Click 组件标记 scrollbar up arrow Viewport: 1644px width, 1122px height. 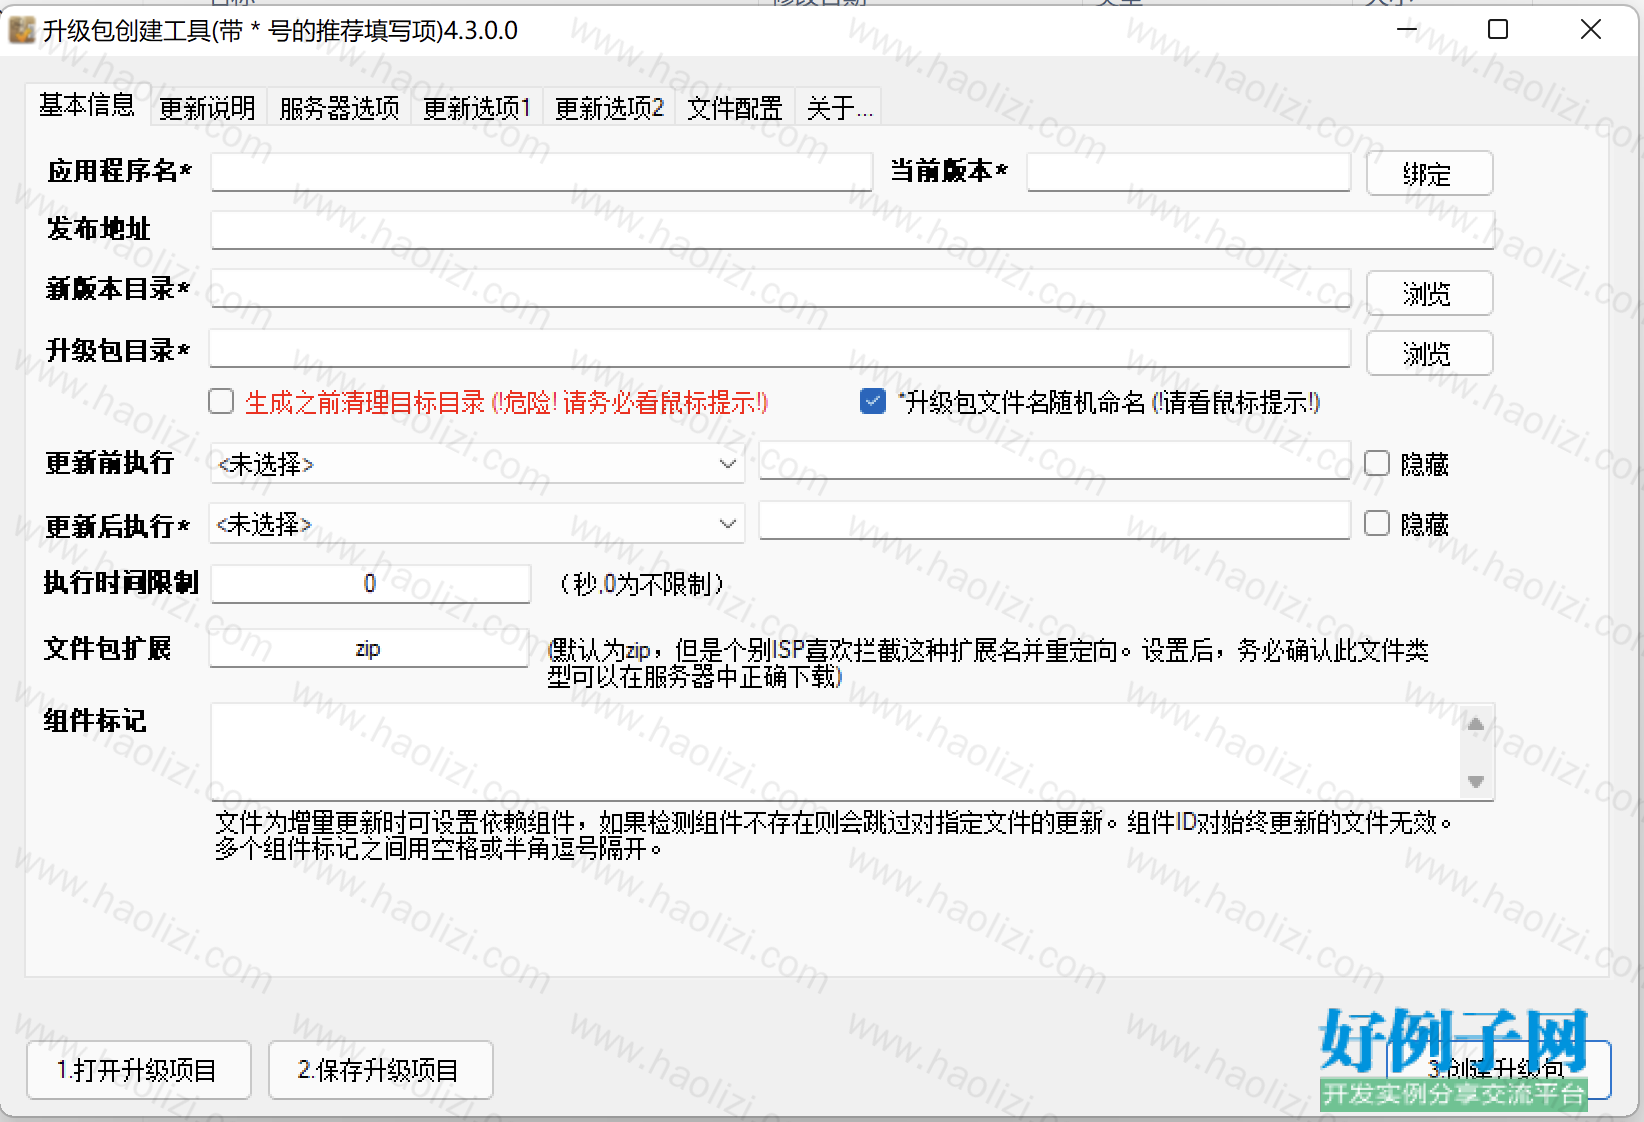[1476, 724]
